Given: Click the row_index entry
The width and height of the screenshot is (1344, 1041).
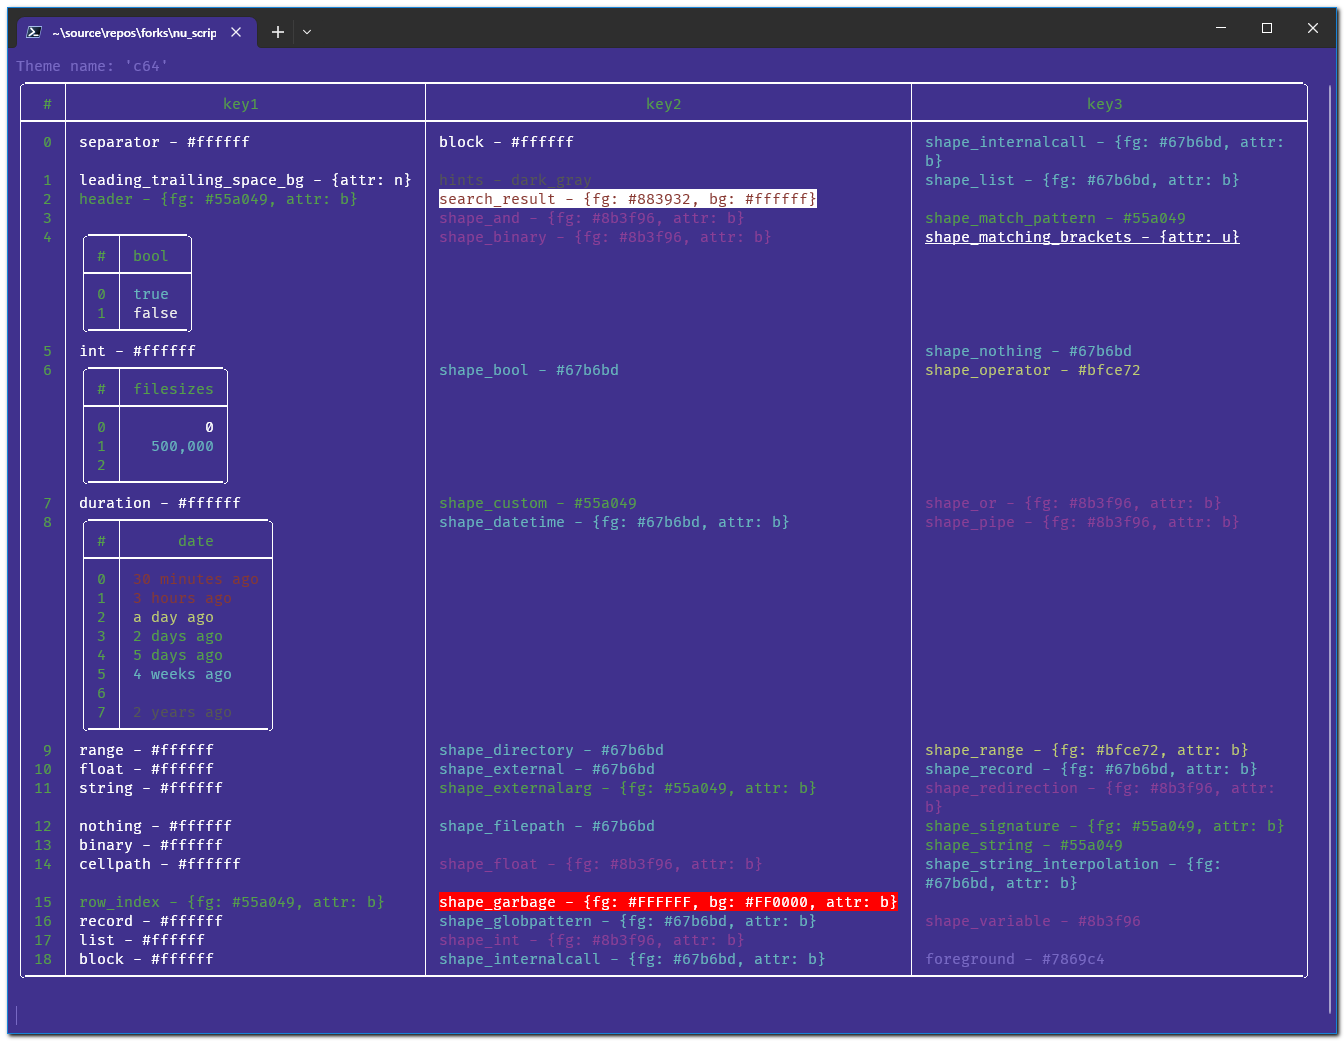Looking at the screenshot, I should click(231, 902).
